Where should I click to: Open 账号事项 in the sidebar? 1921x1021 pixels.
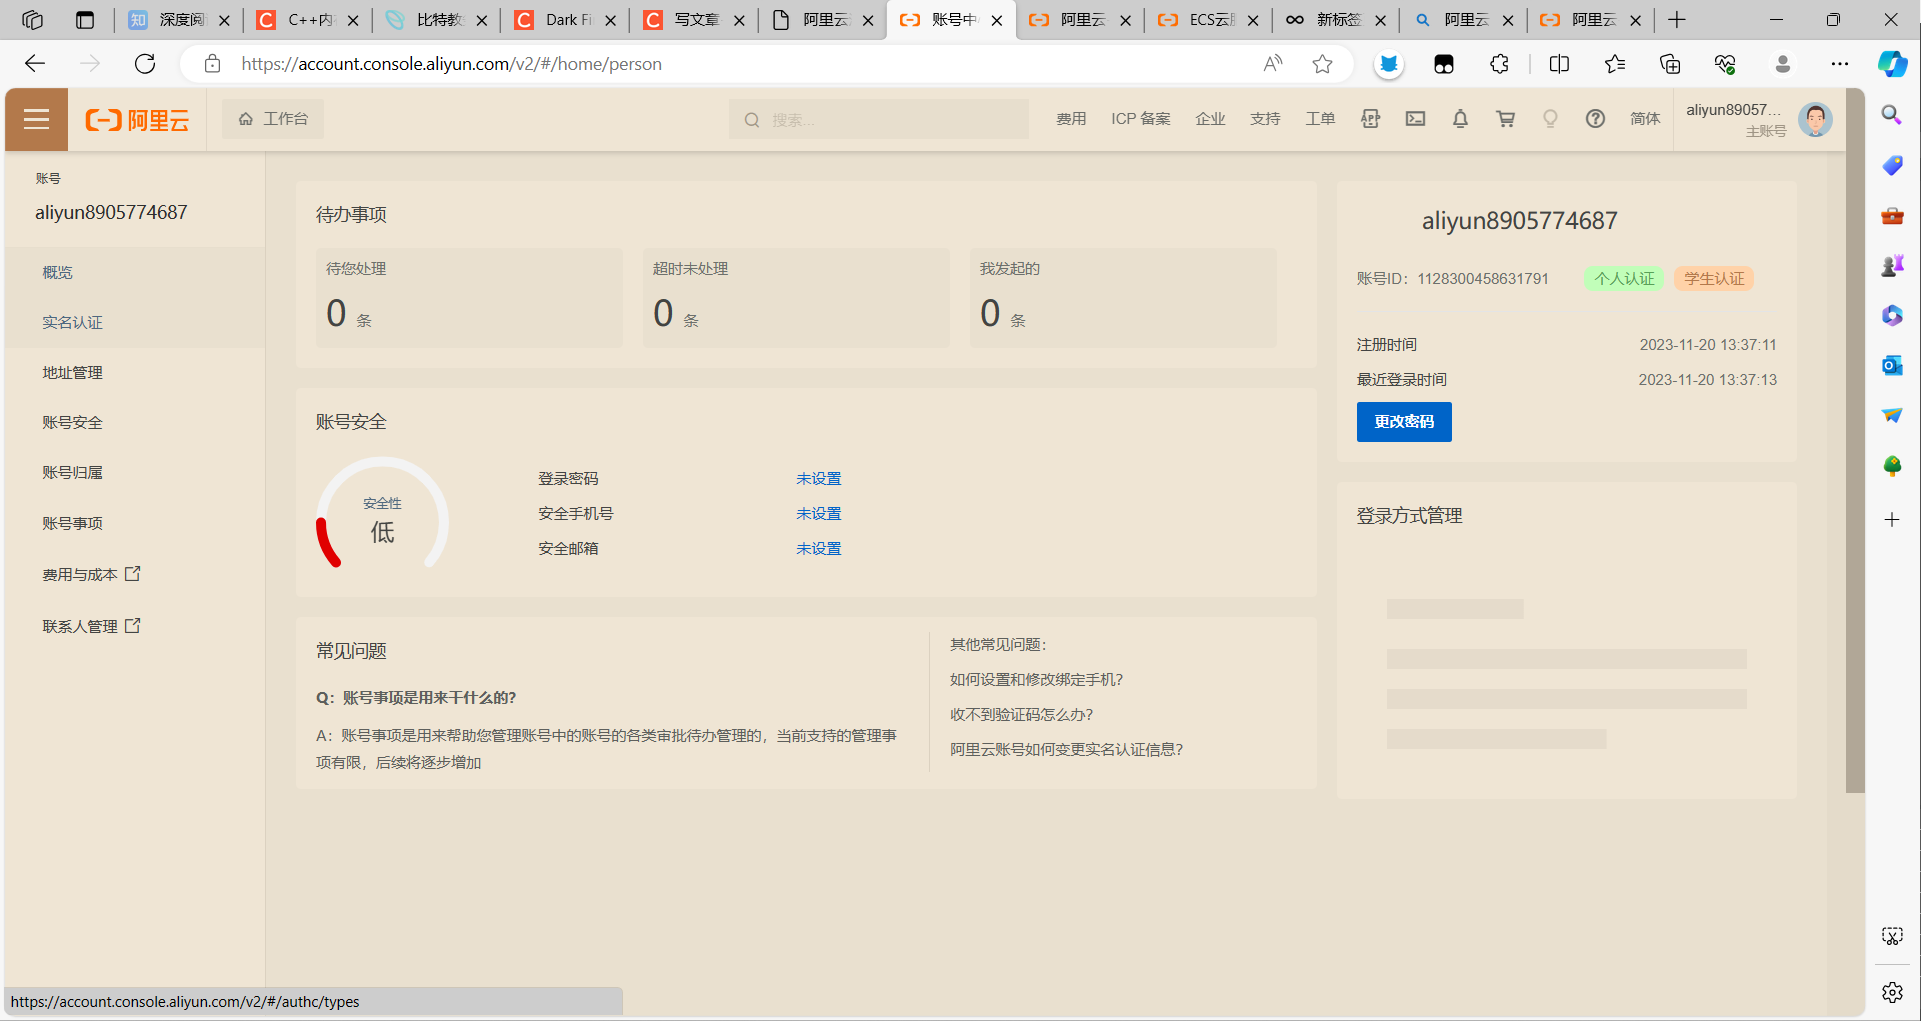click(x=135, y=523)
